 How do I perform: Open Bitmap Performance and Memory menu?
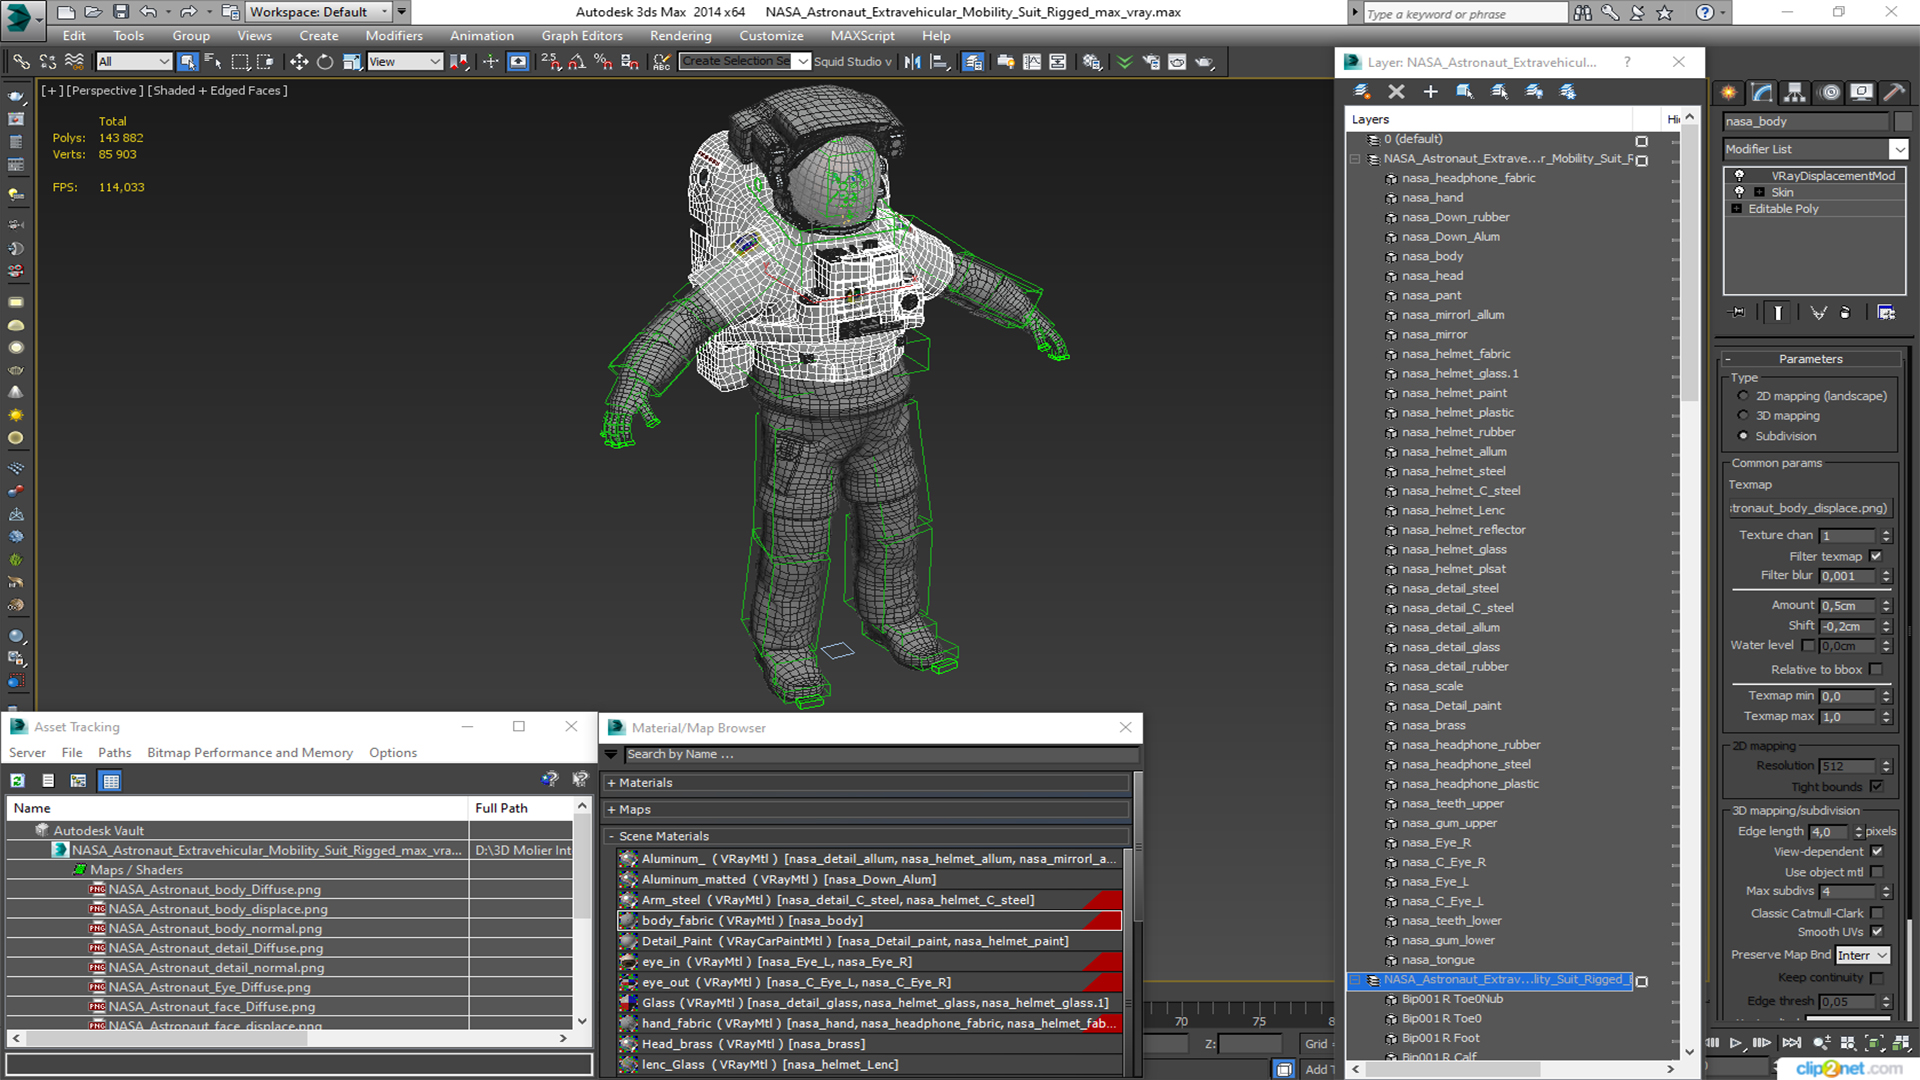click(250, 753)
